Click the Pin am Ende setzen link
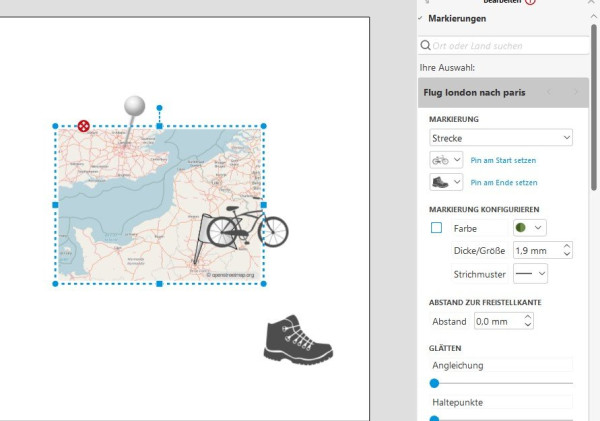600x421 pixels. (503, 183)
